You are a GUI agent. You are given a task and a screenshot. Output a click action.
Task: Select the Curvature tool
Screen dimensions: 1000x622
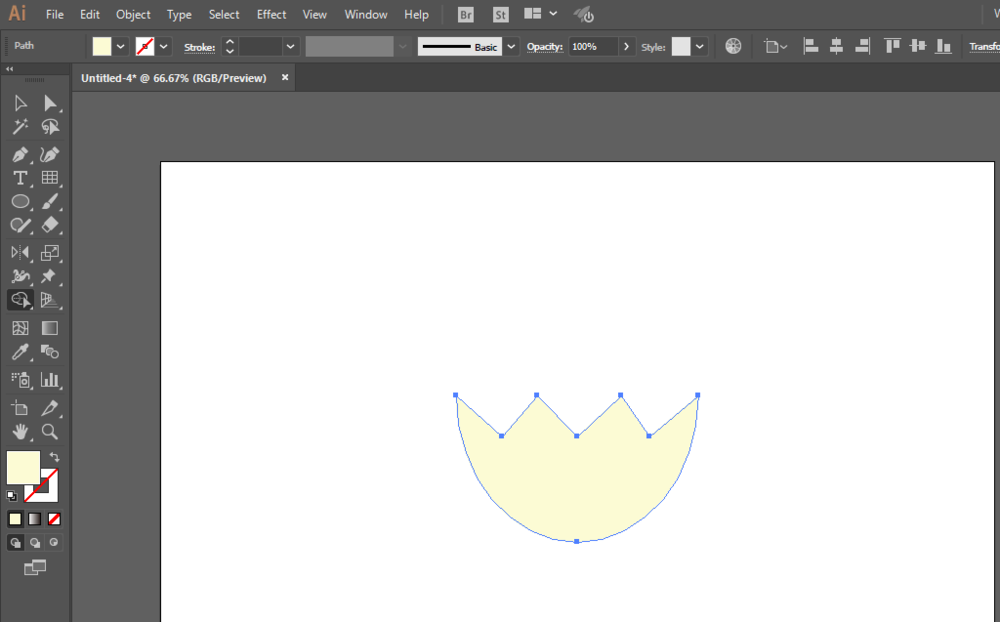tap(50, 154)
